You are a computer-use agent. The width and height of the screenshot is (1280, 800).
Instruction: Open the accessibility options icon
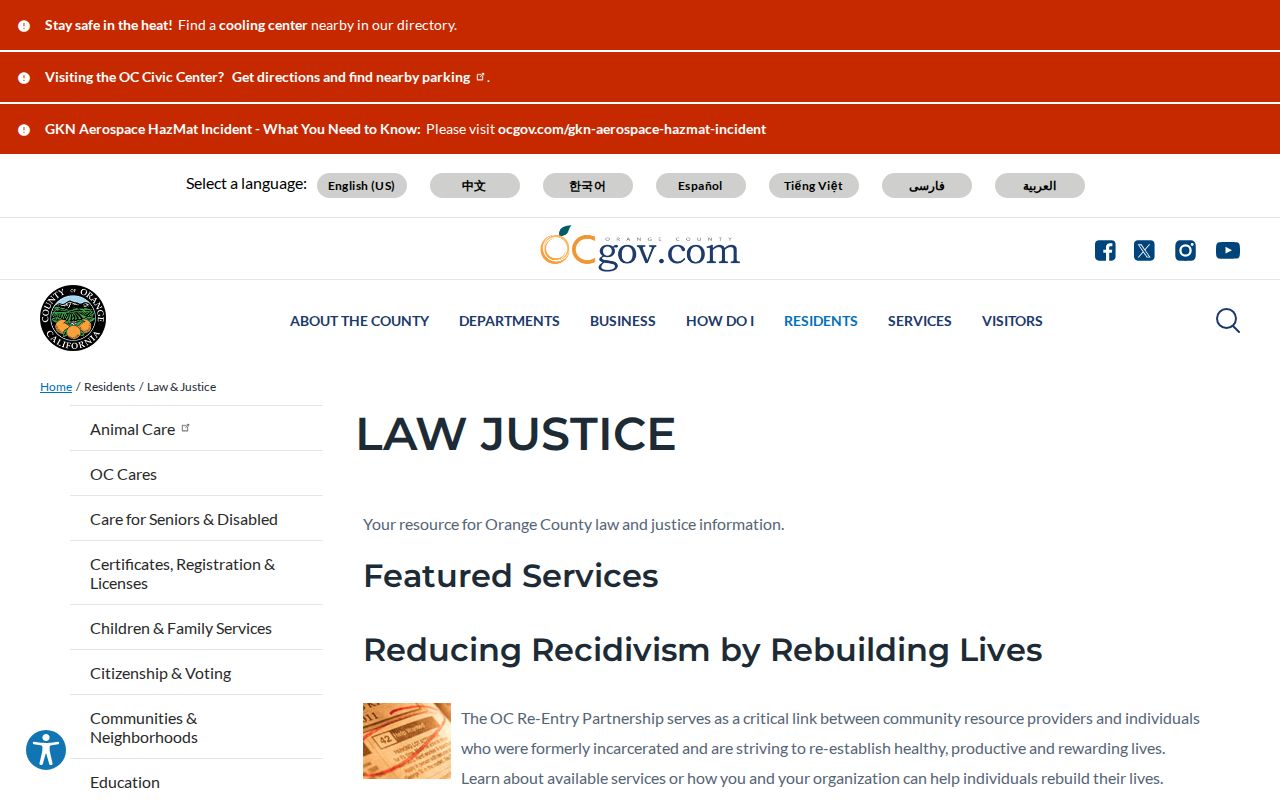coord(46,749)
